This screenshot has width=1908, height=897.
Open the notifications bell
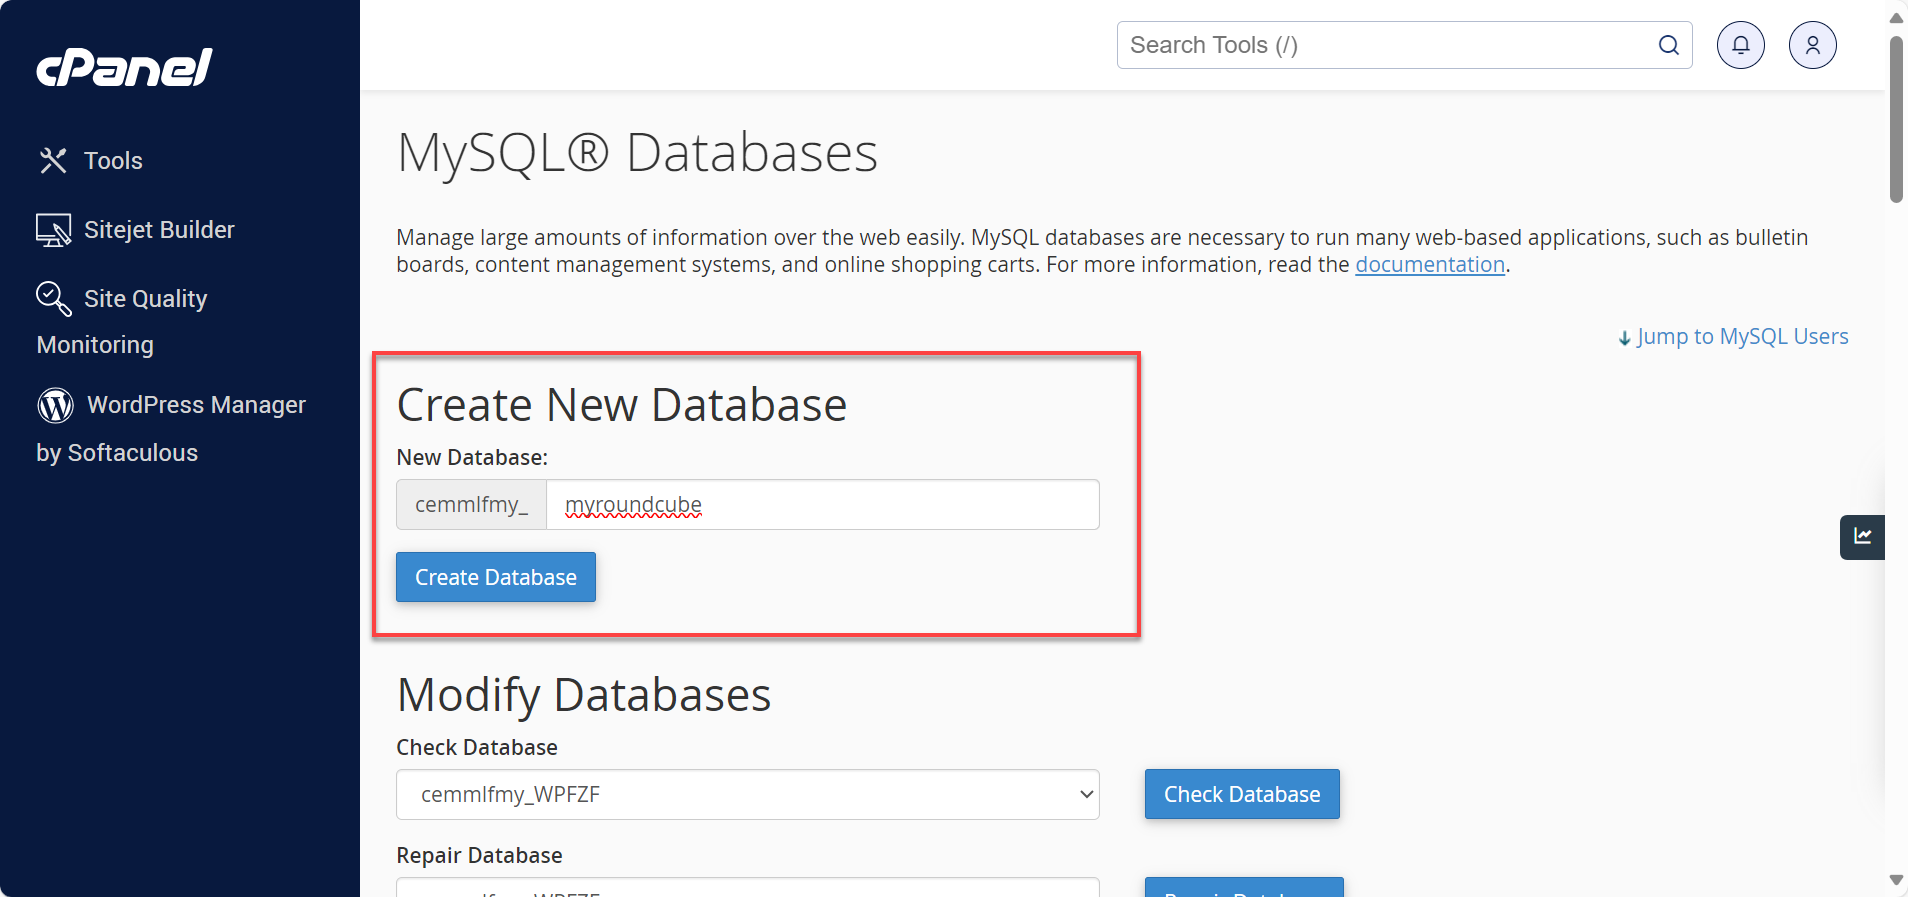pyautogui.click(x=1741, y=45)
